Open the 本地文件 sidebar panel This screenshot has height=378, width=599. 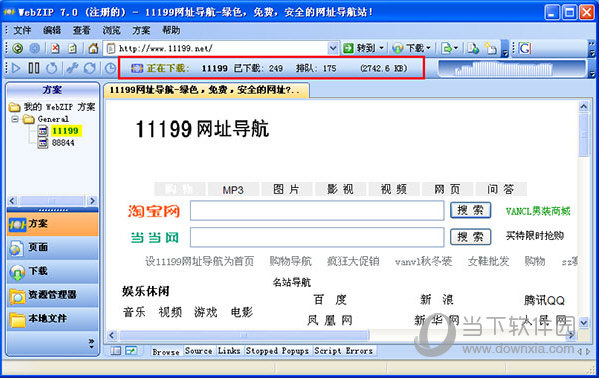point(52,319)
